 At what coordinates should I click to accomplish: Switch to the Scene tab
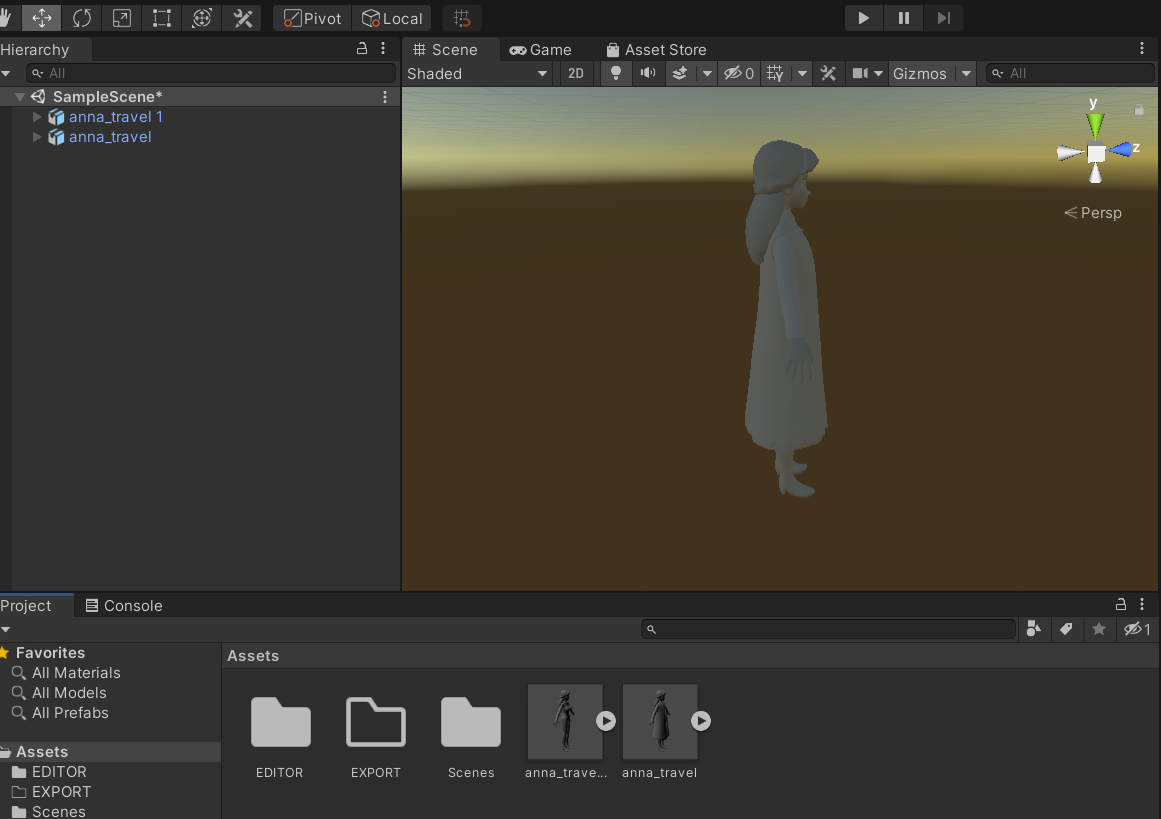coord(446,50)
